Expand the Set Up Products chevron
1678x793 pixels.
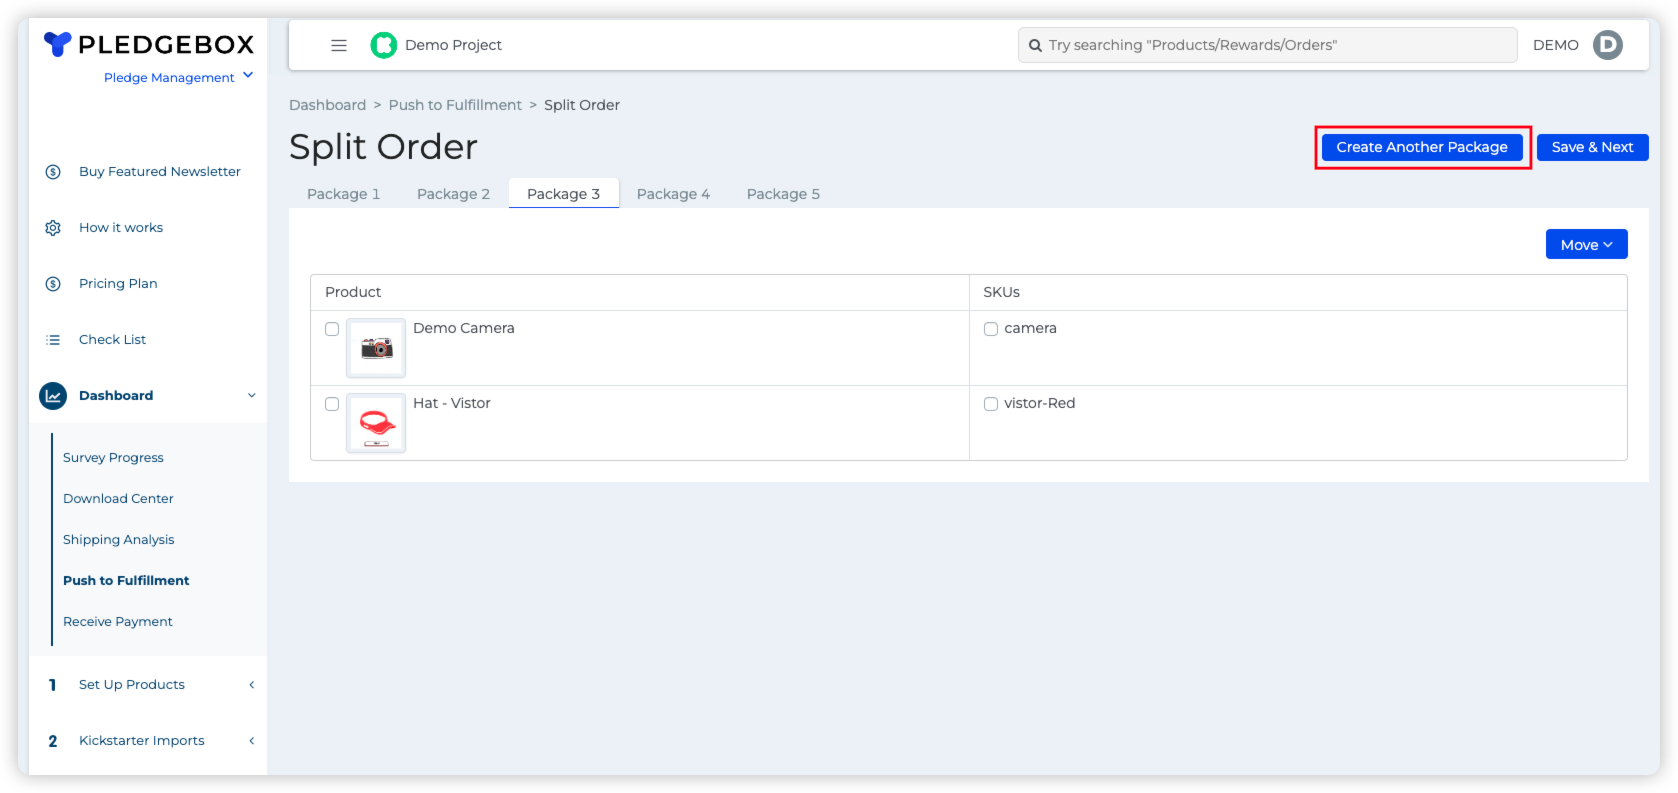[x=252, y=685]
